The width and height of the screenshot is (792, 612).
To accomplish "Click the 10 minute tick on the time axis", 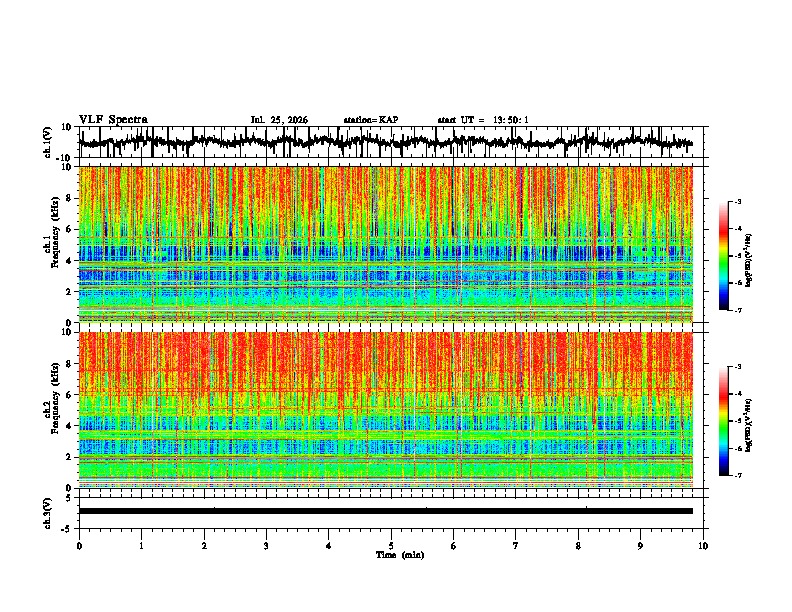I will click(x=703, y=546).
